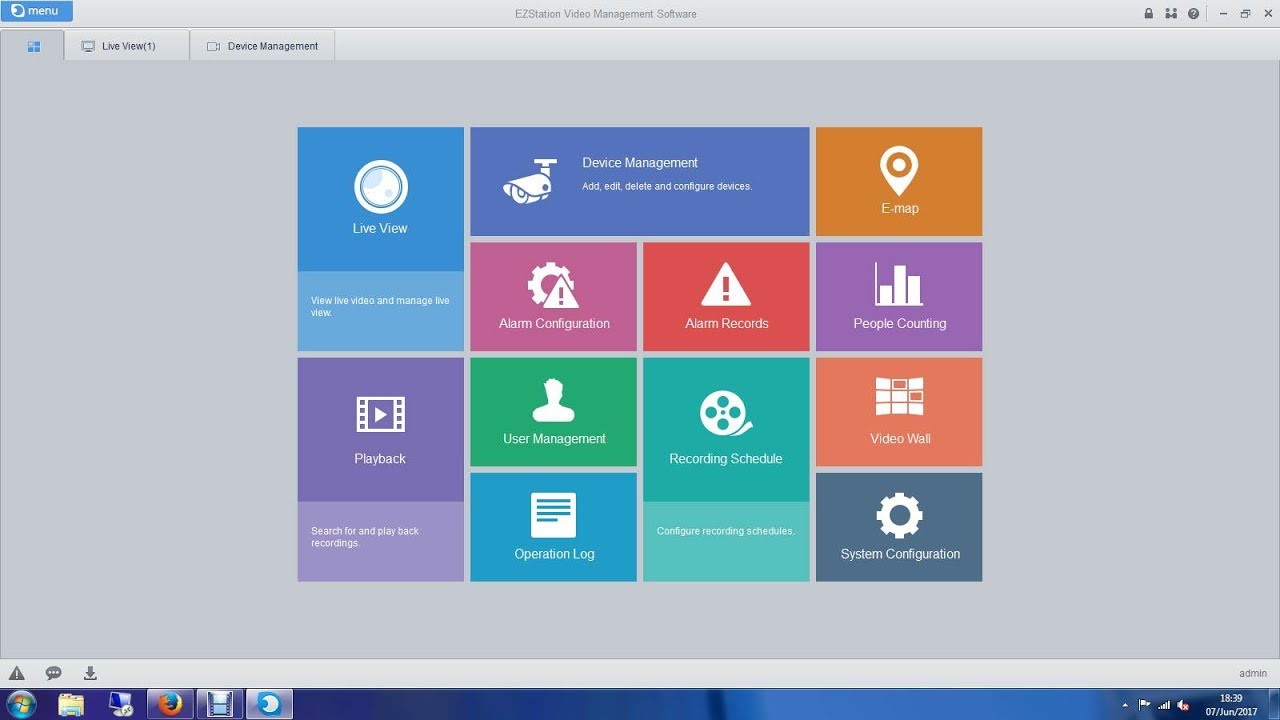1280x720 pixels.
Task: Open the Live View round camera icon
Action: (x=381, y=186)
